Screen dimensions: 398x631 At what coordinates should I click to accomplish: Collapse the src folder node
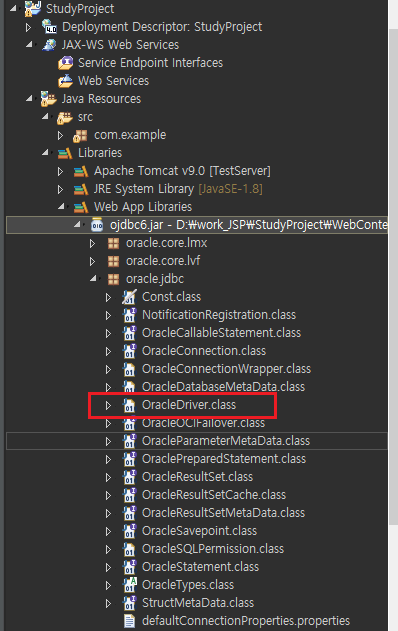[45, 116]
